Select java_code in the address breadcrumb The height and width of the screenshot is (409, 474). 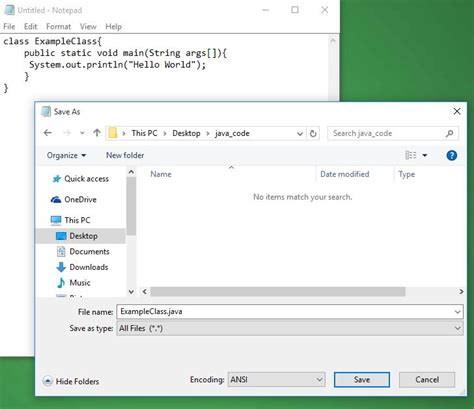pyautogui.click(x=232, y=133)
